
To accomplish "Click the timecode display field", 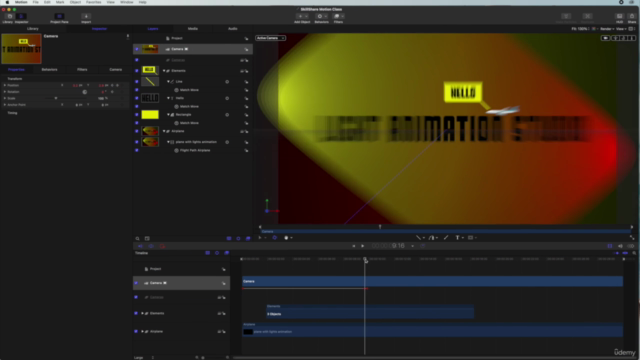I will point(388,246).
